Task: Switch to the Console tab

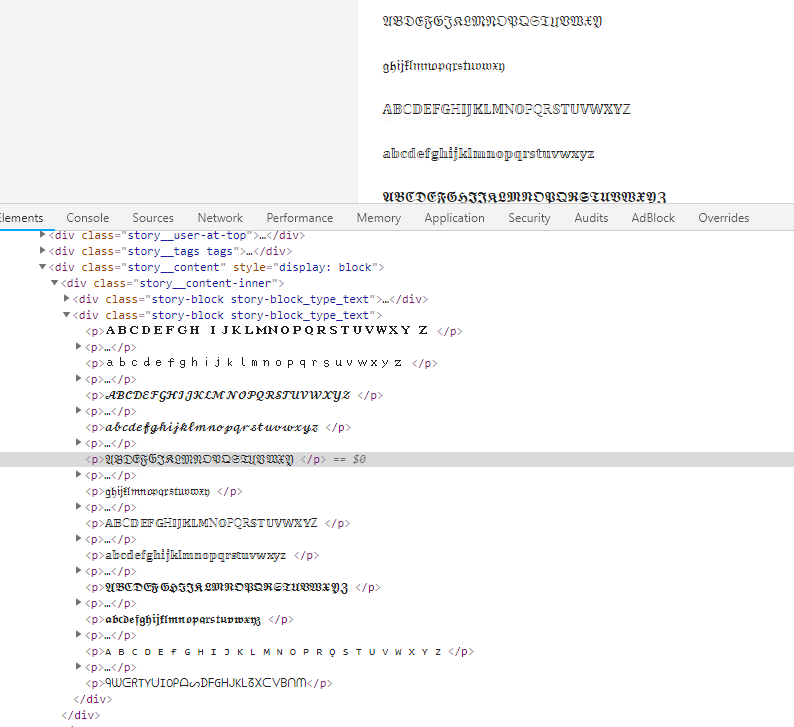Action: coord(88,218)
